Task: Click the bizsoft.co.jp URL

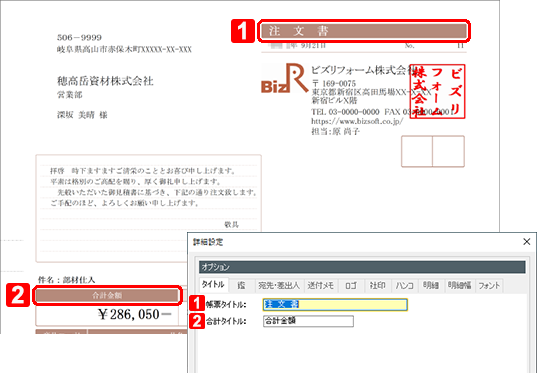Action: coord(357,121)
